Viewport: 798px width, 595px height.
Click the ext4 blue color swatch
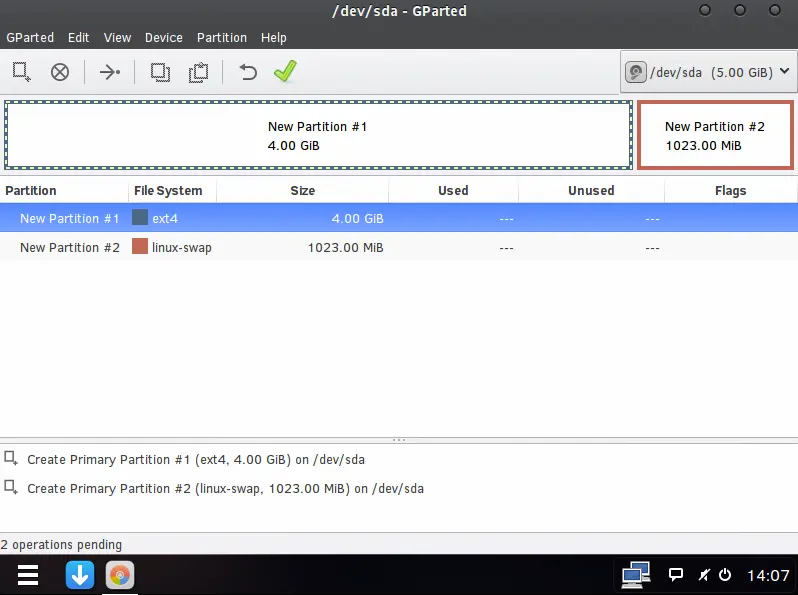pos(139,217)
